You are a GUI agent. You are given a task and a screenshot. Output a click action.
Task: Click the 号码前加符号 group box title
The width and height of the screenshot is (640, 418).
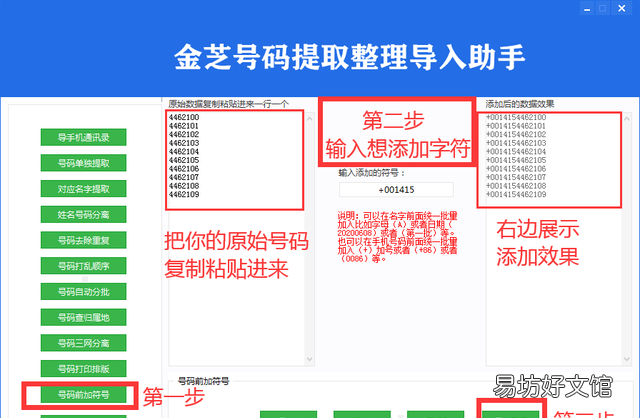204,381
